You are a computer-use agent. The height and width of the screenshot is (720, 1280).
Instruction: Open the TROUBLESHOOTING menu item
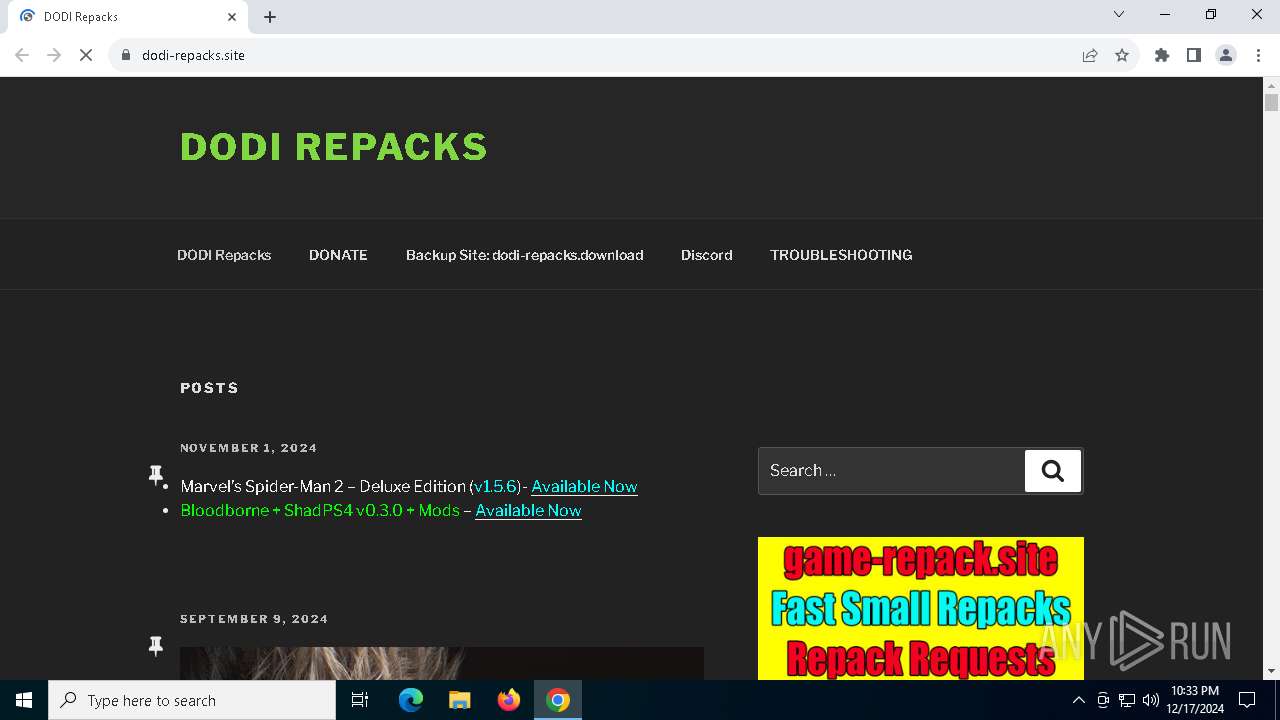(x=841, y=255)
